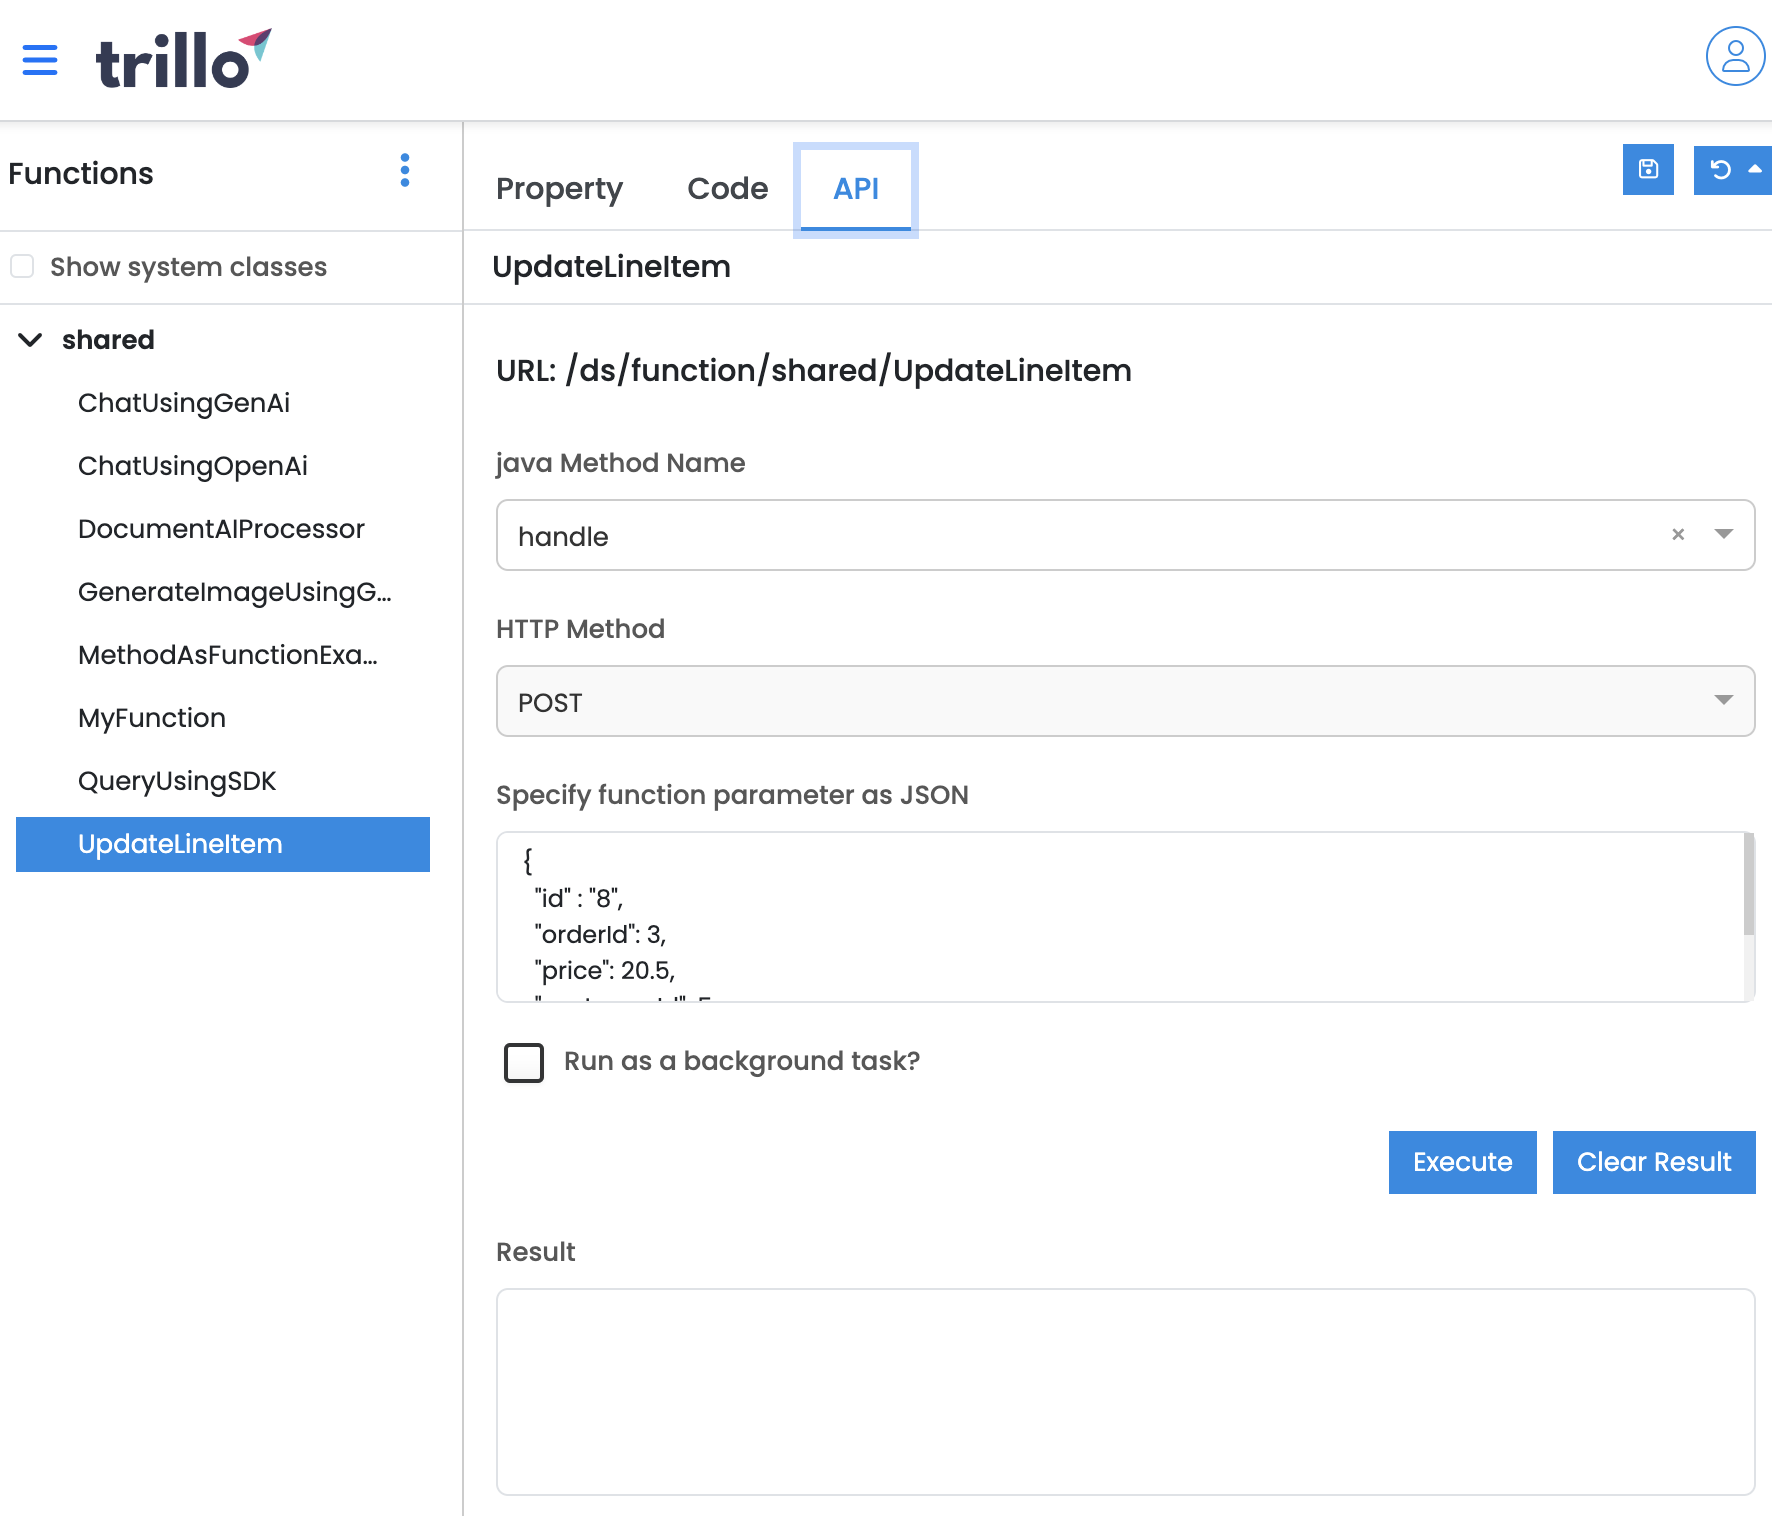Image resolution: width=1772 pixels, height=1516 pixels.
Task: Click the Clear Result button
Action: point(1653,1162)
